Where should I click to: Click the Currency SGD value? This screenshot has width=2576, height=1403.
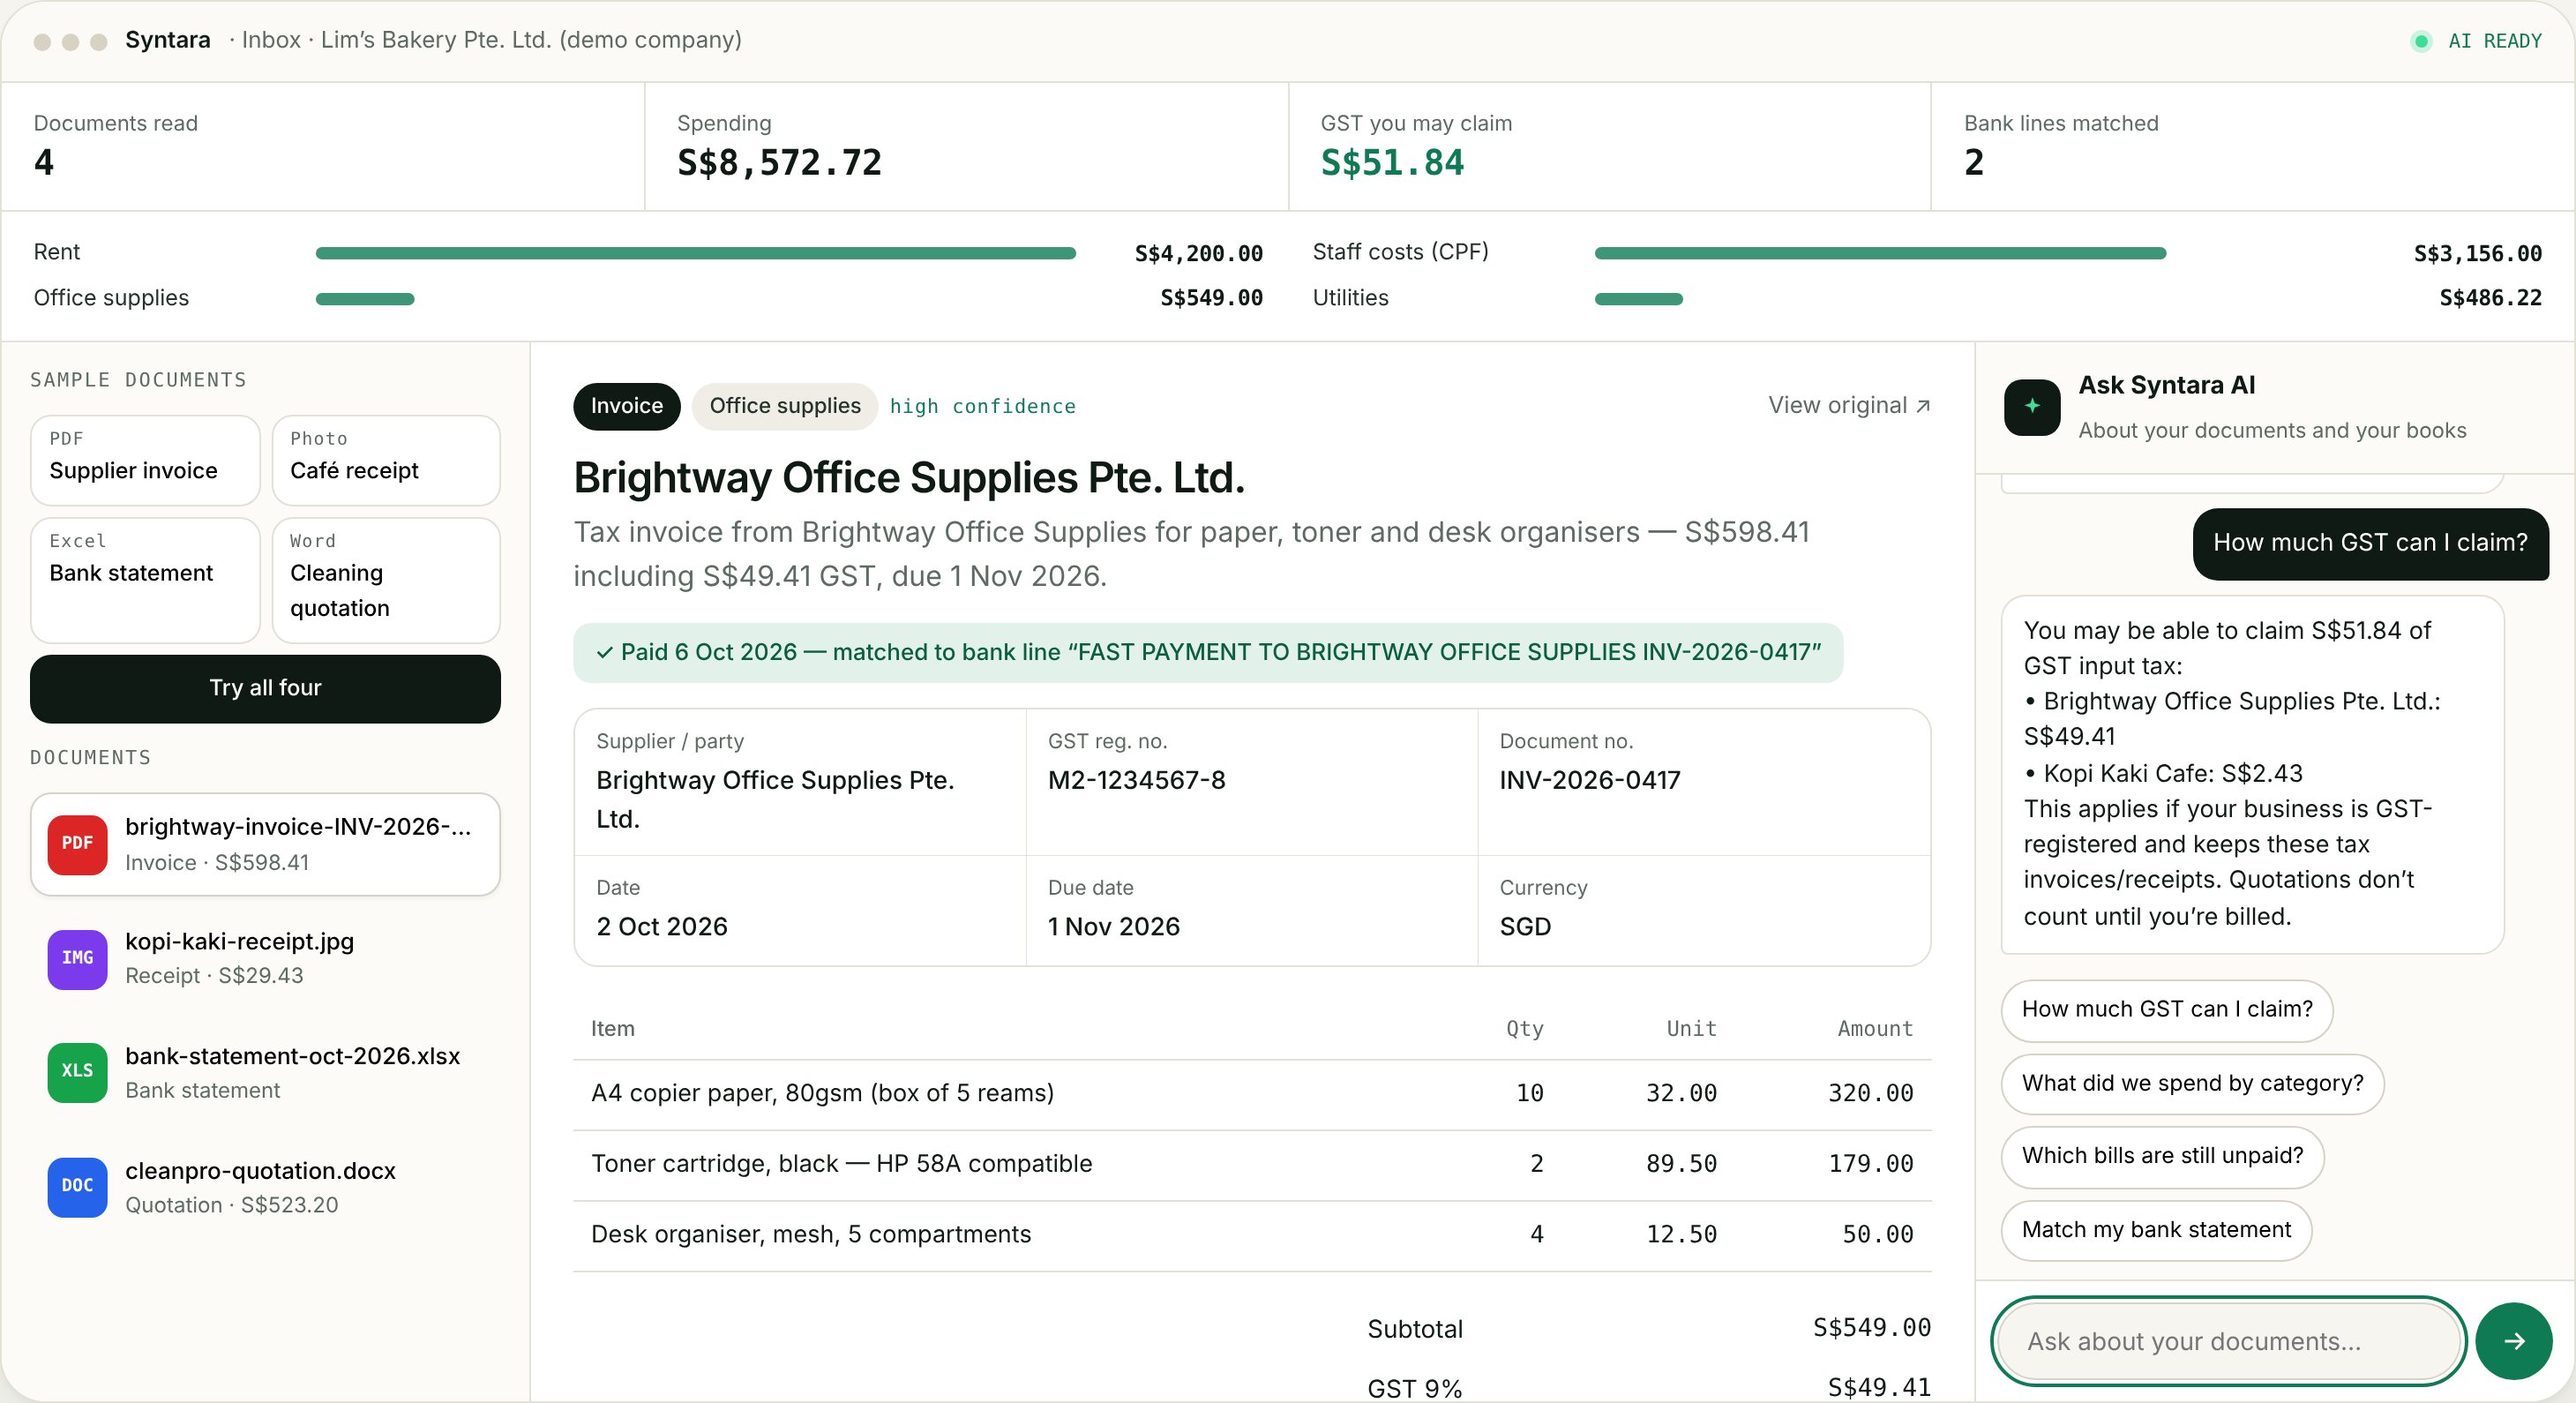1525,927
